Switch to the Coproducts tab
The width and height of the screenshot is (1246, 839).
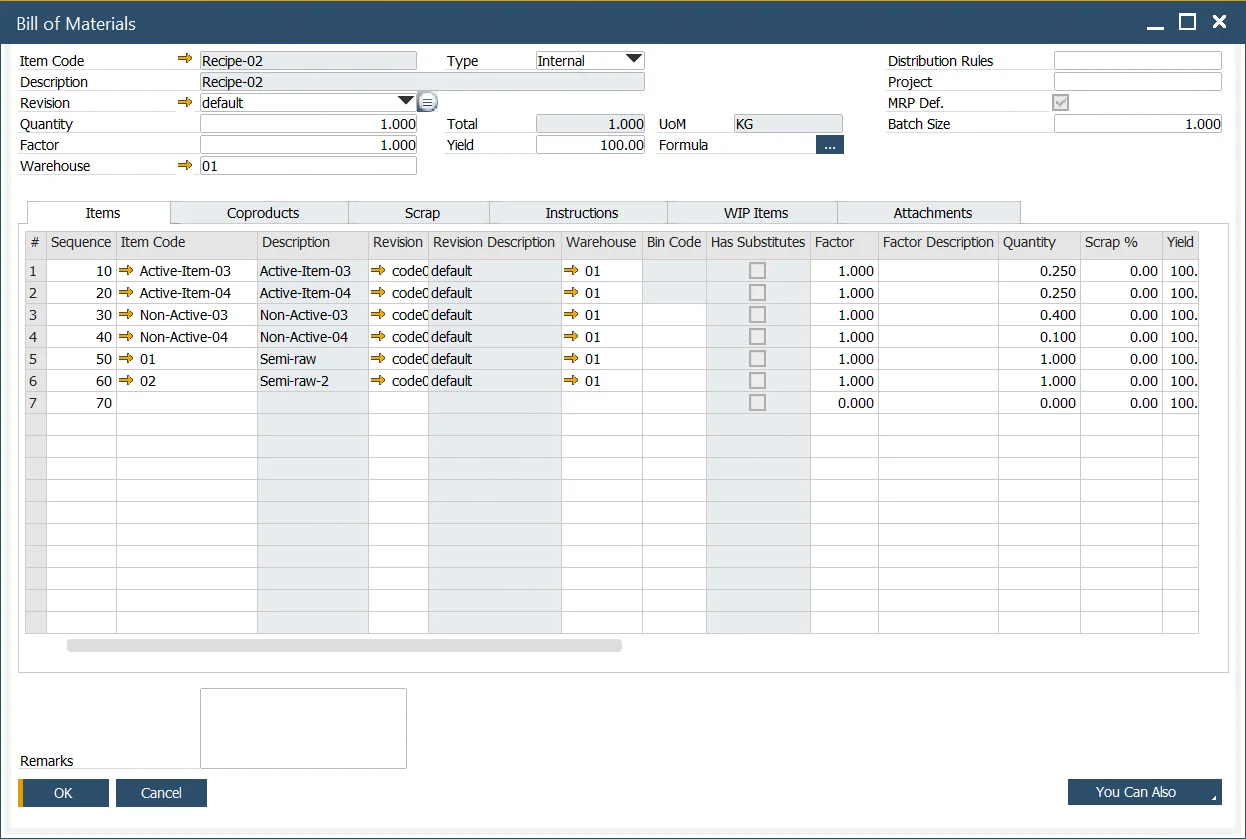262,213
